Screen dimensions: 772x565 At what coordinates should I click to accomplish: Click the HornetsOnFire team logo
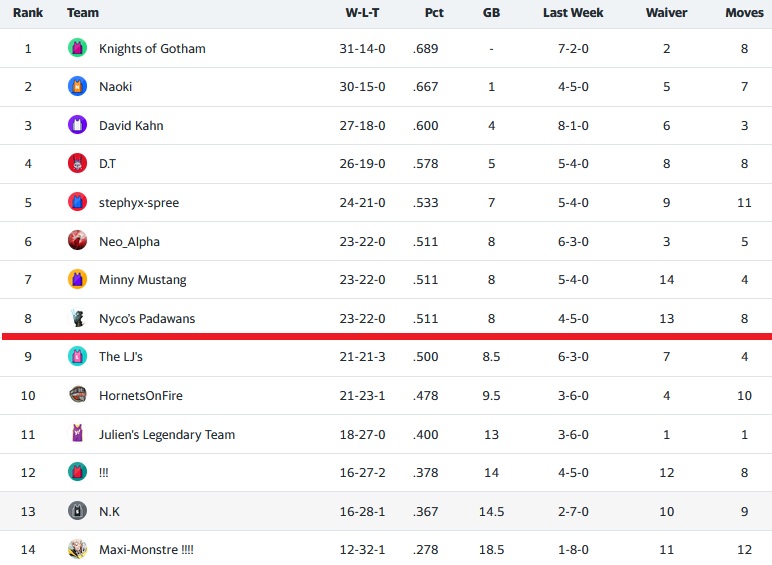tap(77, 395)
